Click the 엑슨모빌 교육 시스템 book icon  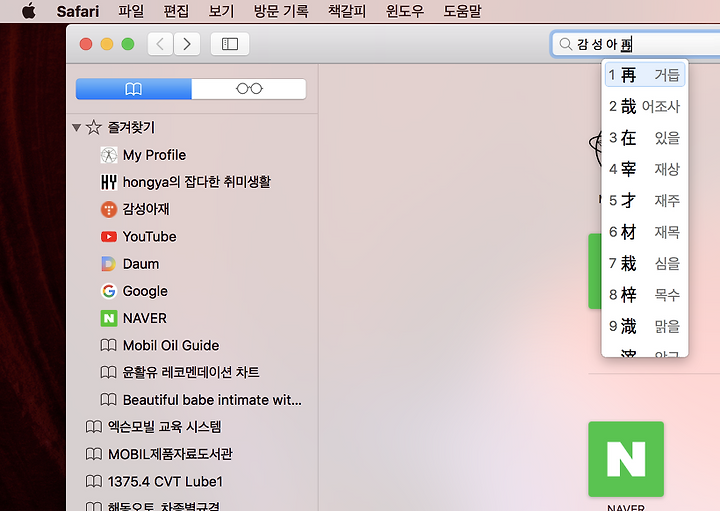(94, 427)
